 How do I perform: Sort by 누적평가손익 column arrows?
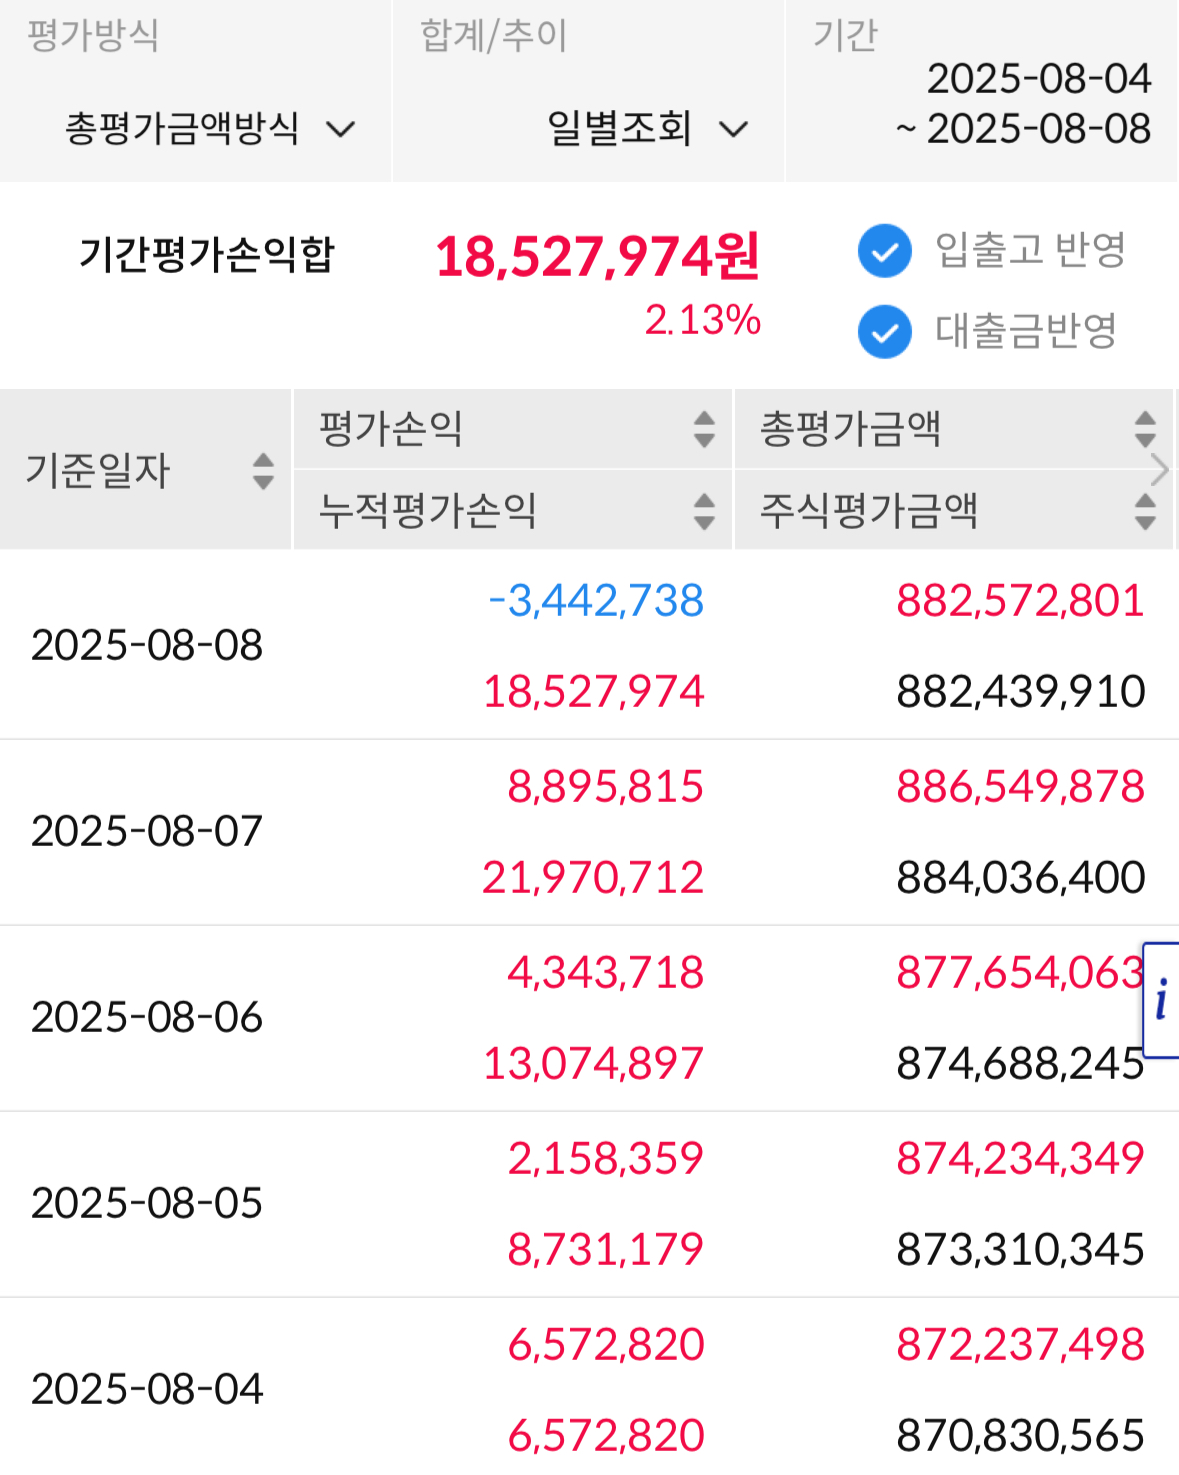[704, 511]
